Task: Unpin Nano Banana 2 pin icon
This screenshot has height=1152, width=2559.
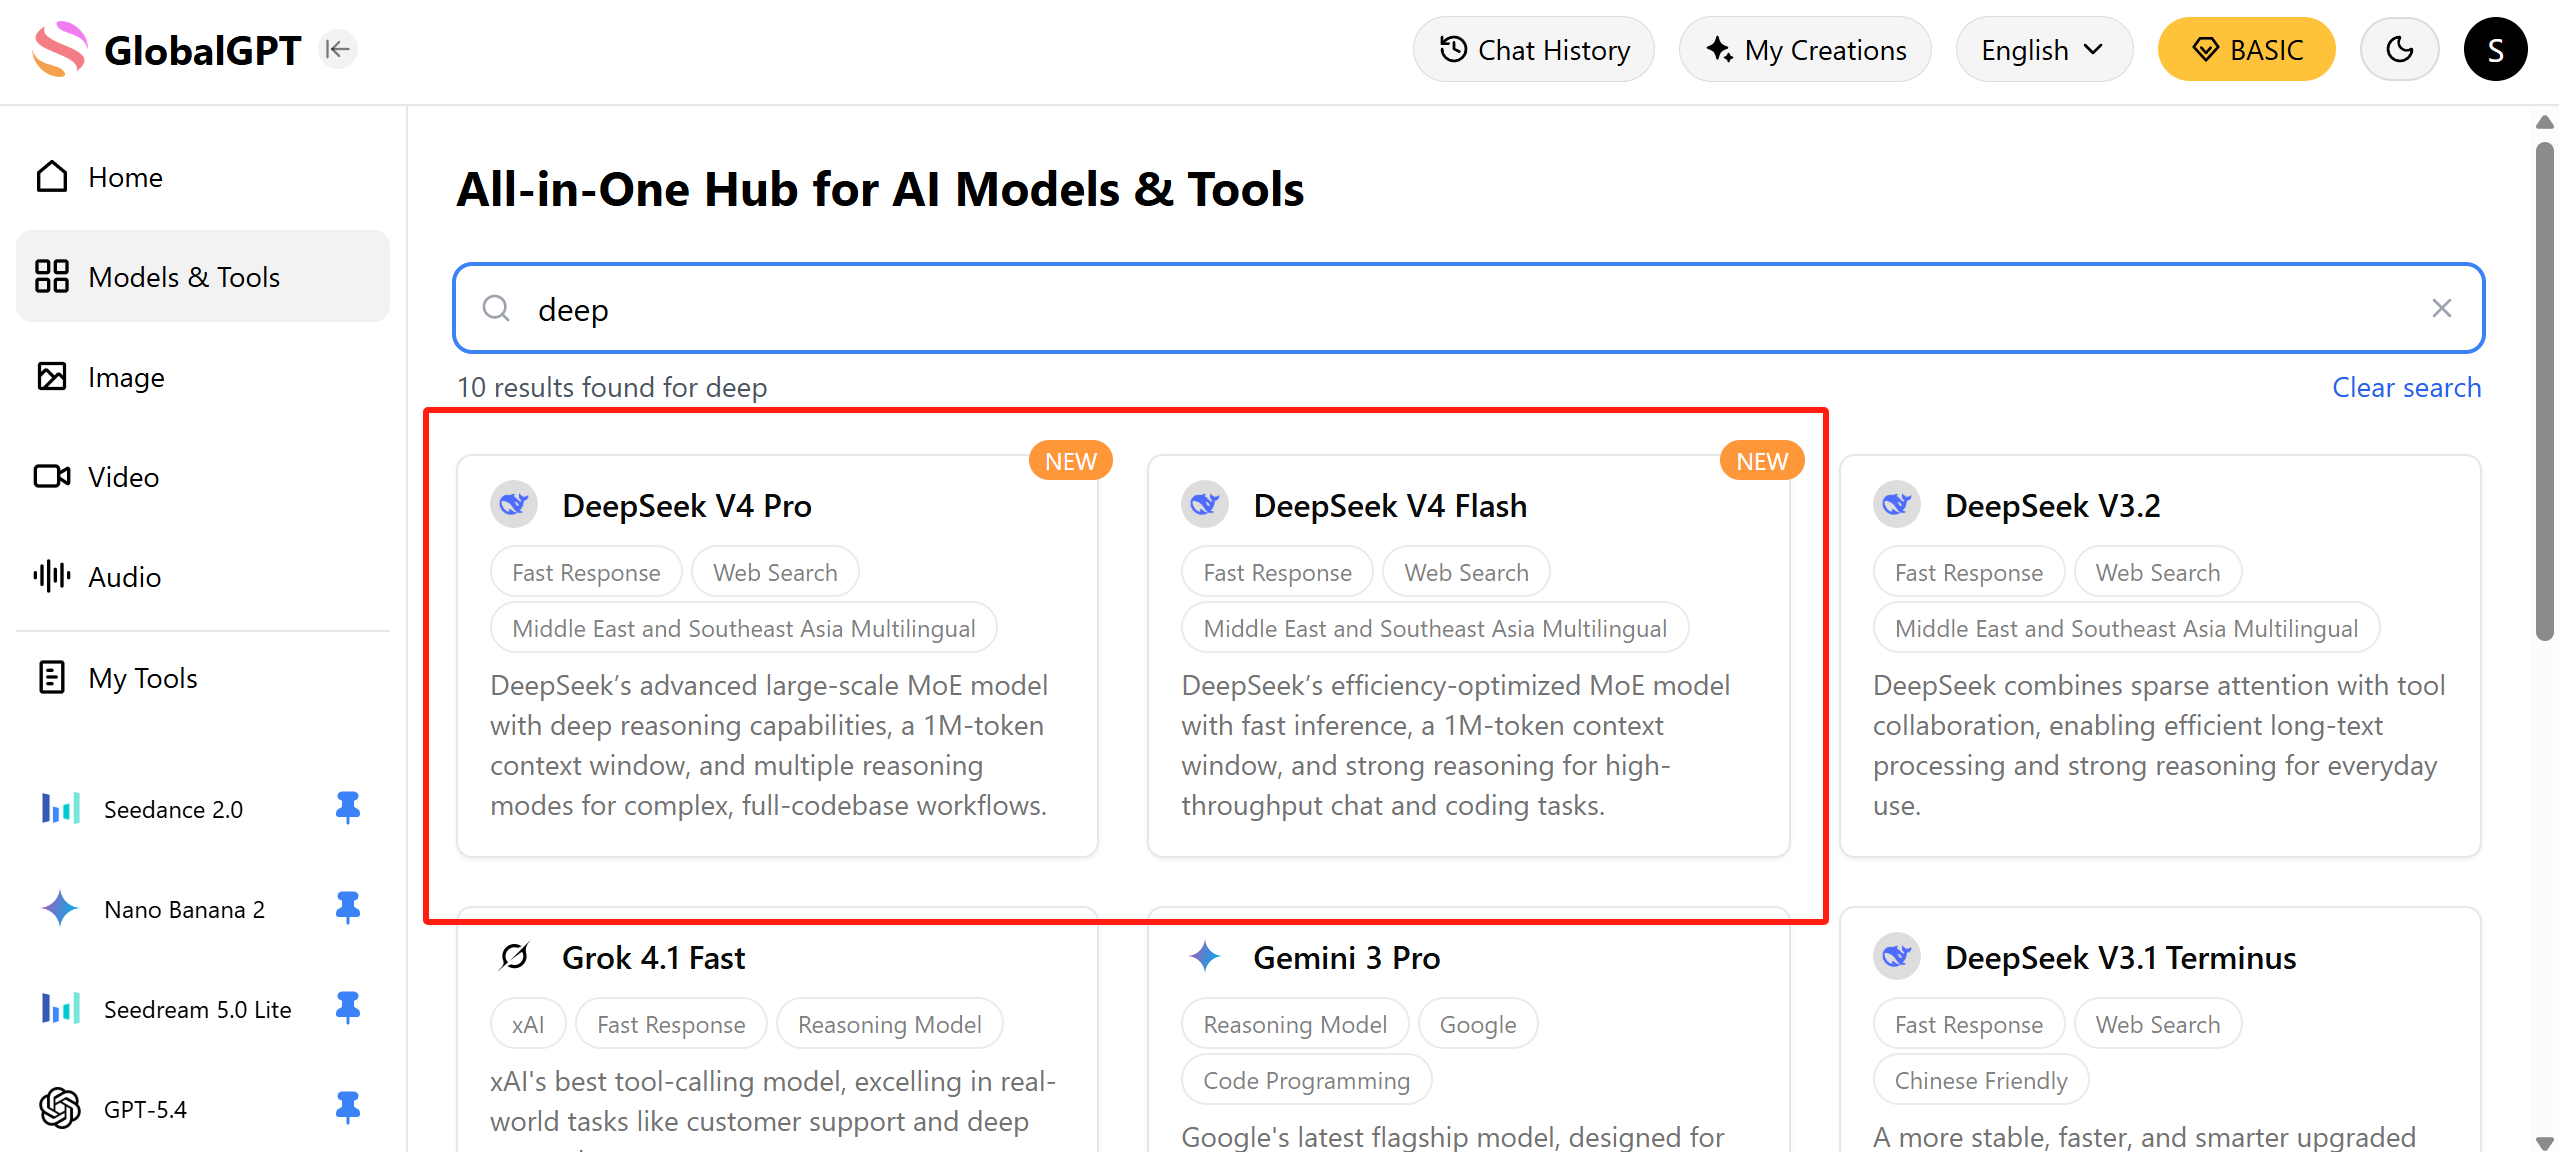Action: click(x=347, y=907)
